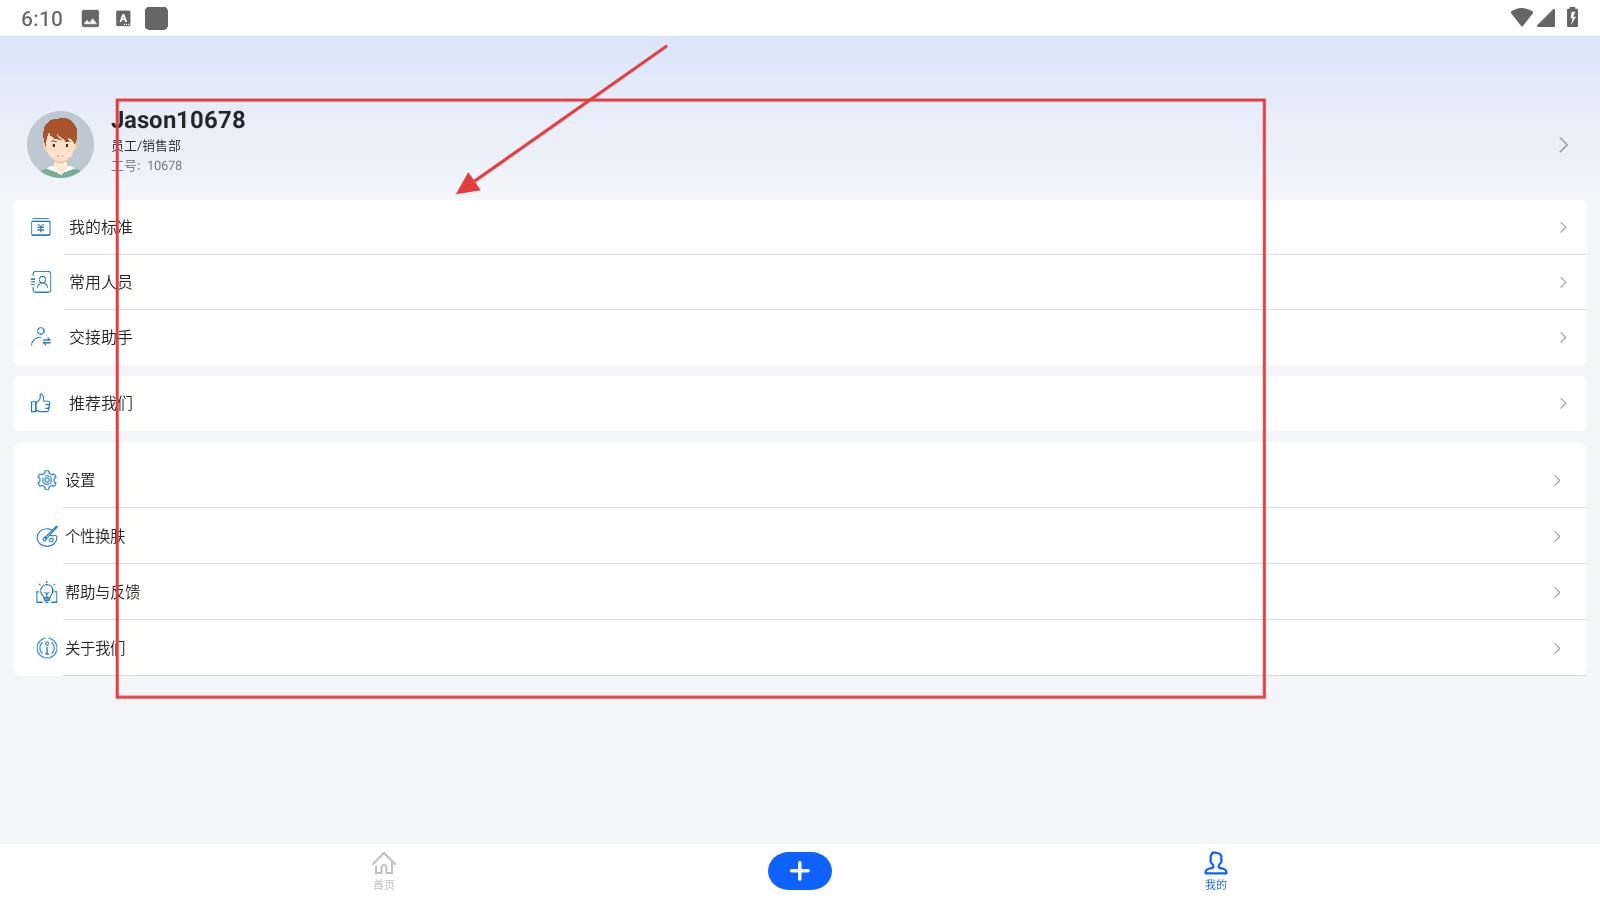This screenshot has width=1600, height=900.
Task: Open the 我的标准 yen icon
Action: [41, 227]
